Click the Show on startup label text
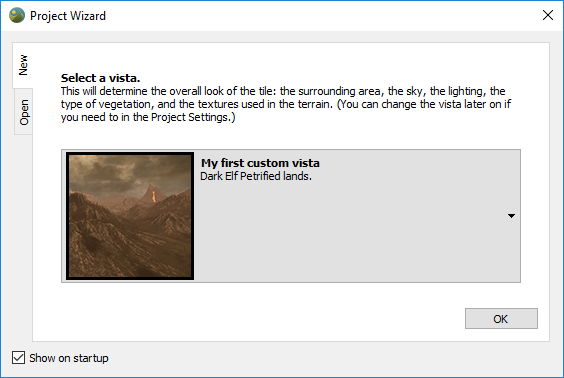The image size is (564, 378). pyautogui.click(x=69, y=358)
